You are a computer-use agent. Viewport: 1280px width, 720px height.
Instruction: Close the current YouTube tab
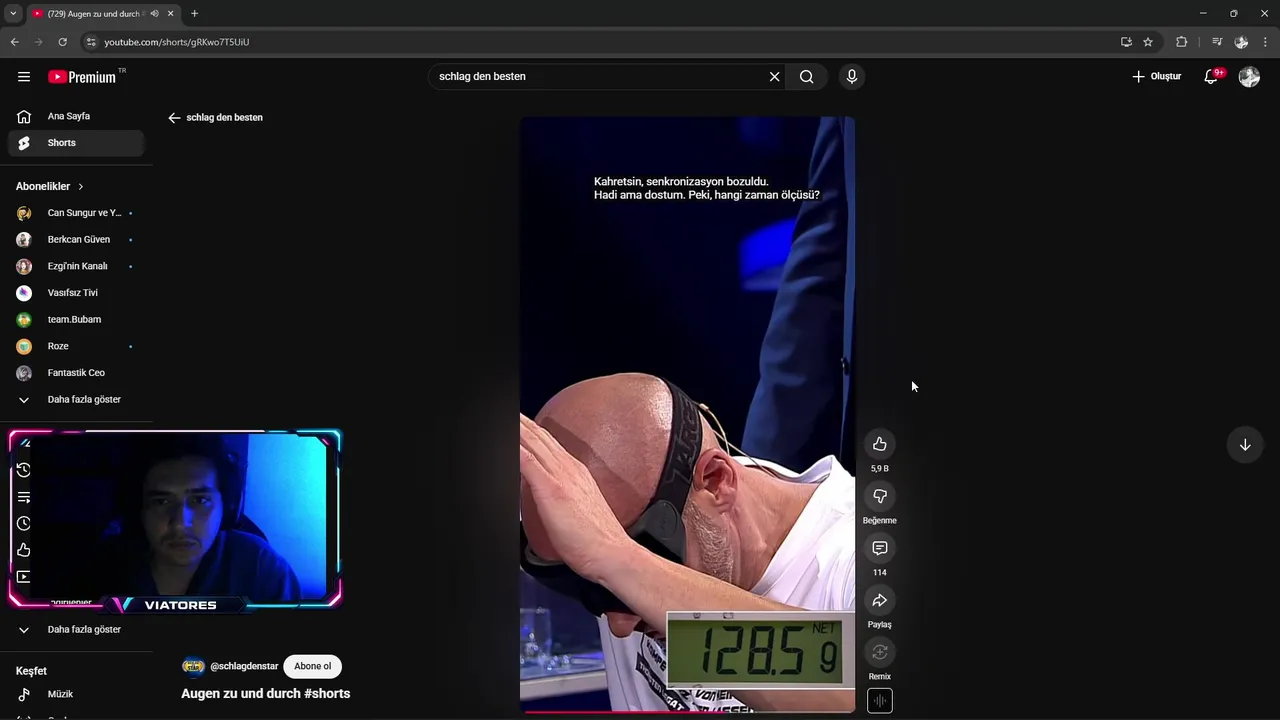(x=171, y=14)
